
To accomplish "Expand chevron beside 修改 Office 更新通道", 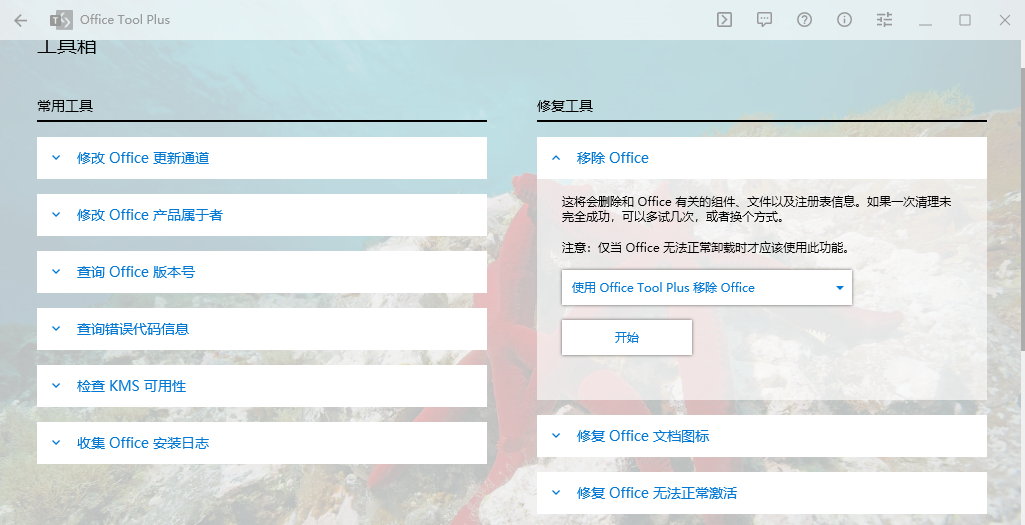I will click(x=56, y=158).
